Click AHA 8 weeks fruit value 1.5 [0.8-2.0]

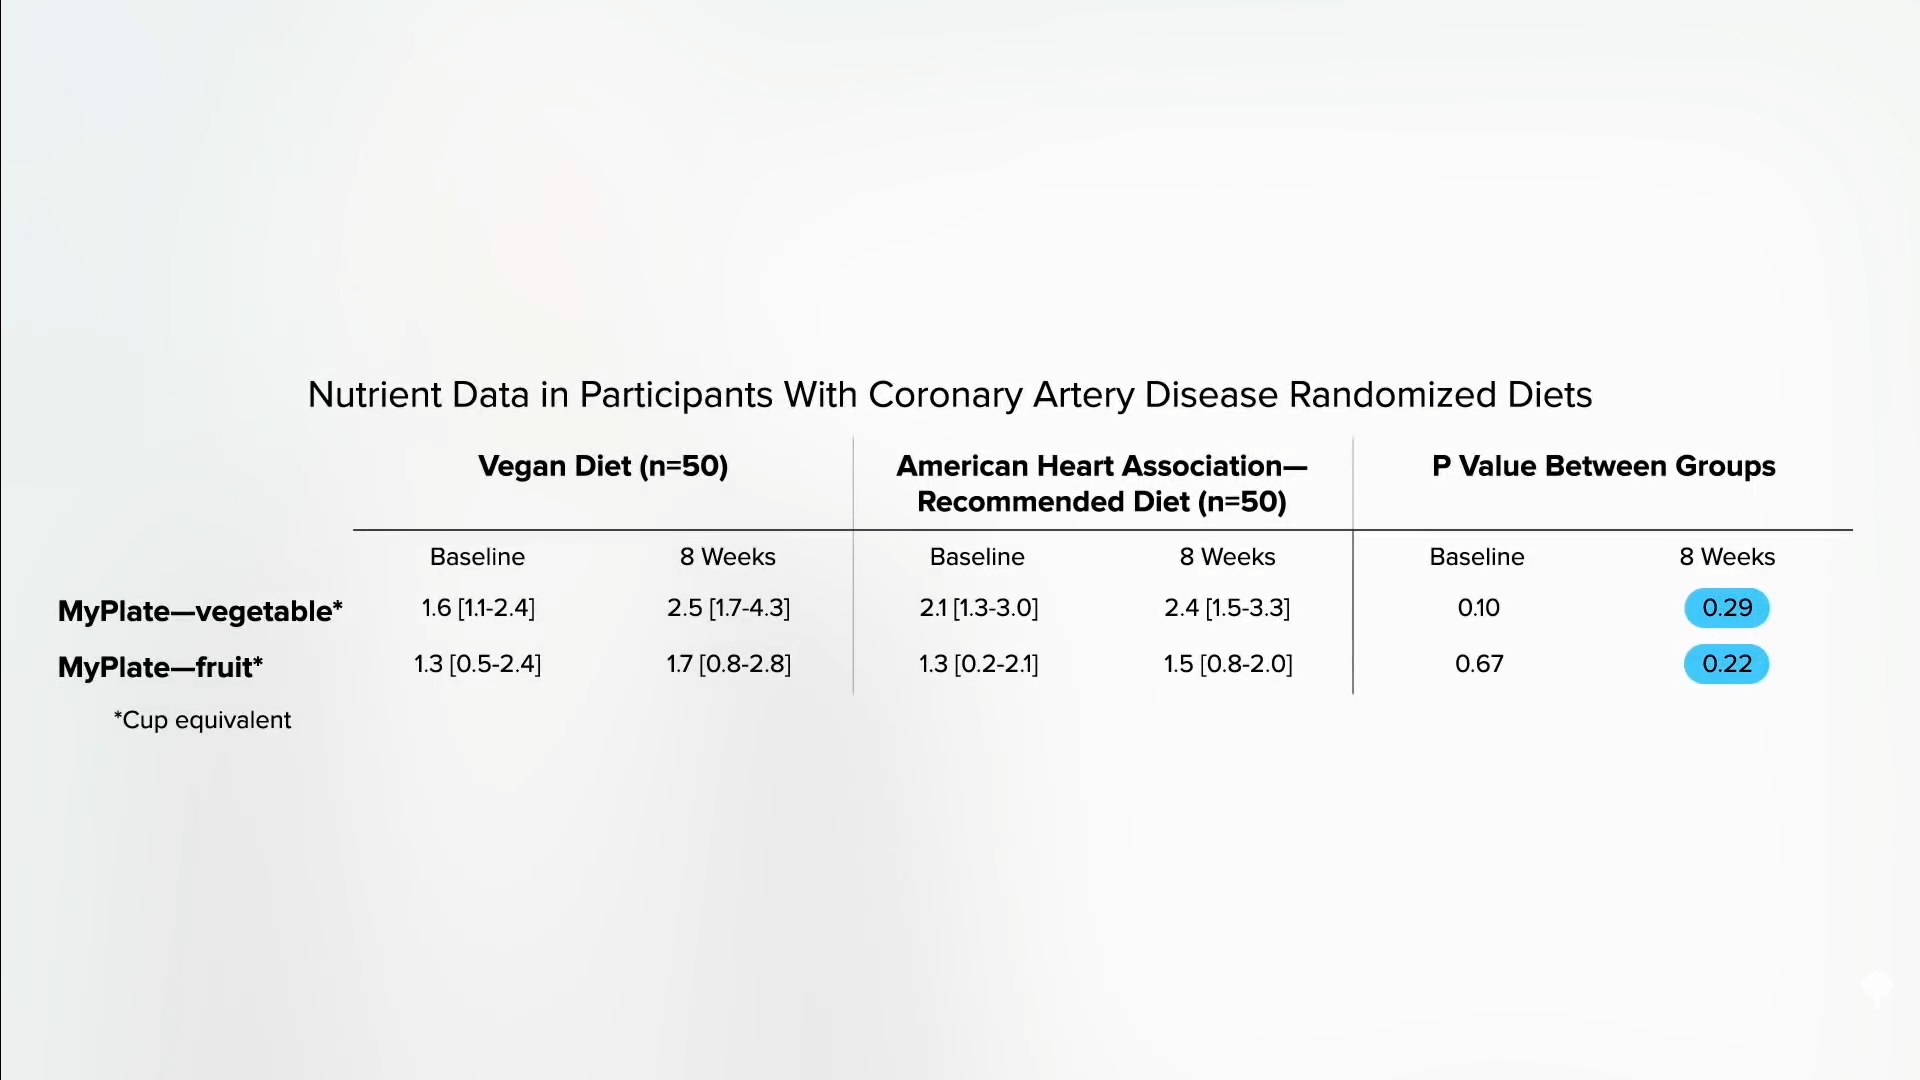1227,664
